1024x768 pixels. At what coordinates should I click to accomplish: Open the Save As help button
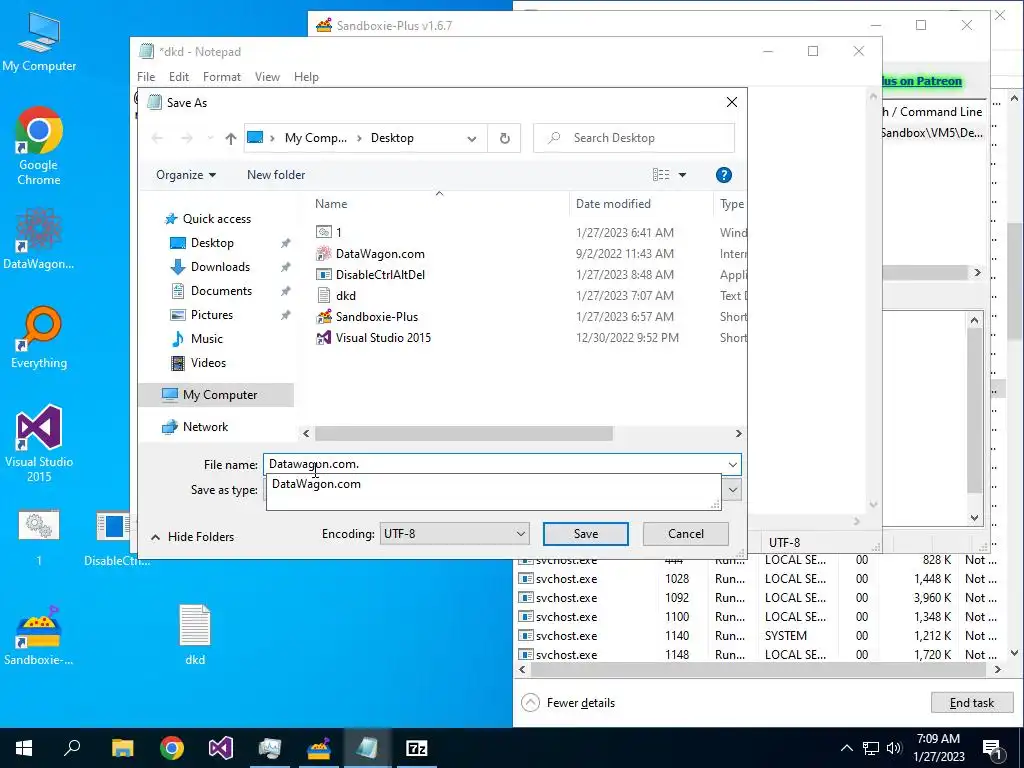click(723, 175)
